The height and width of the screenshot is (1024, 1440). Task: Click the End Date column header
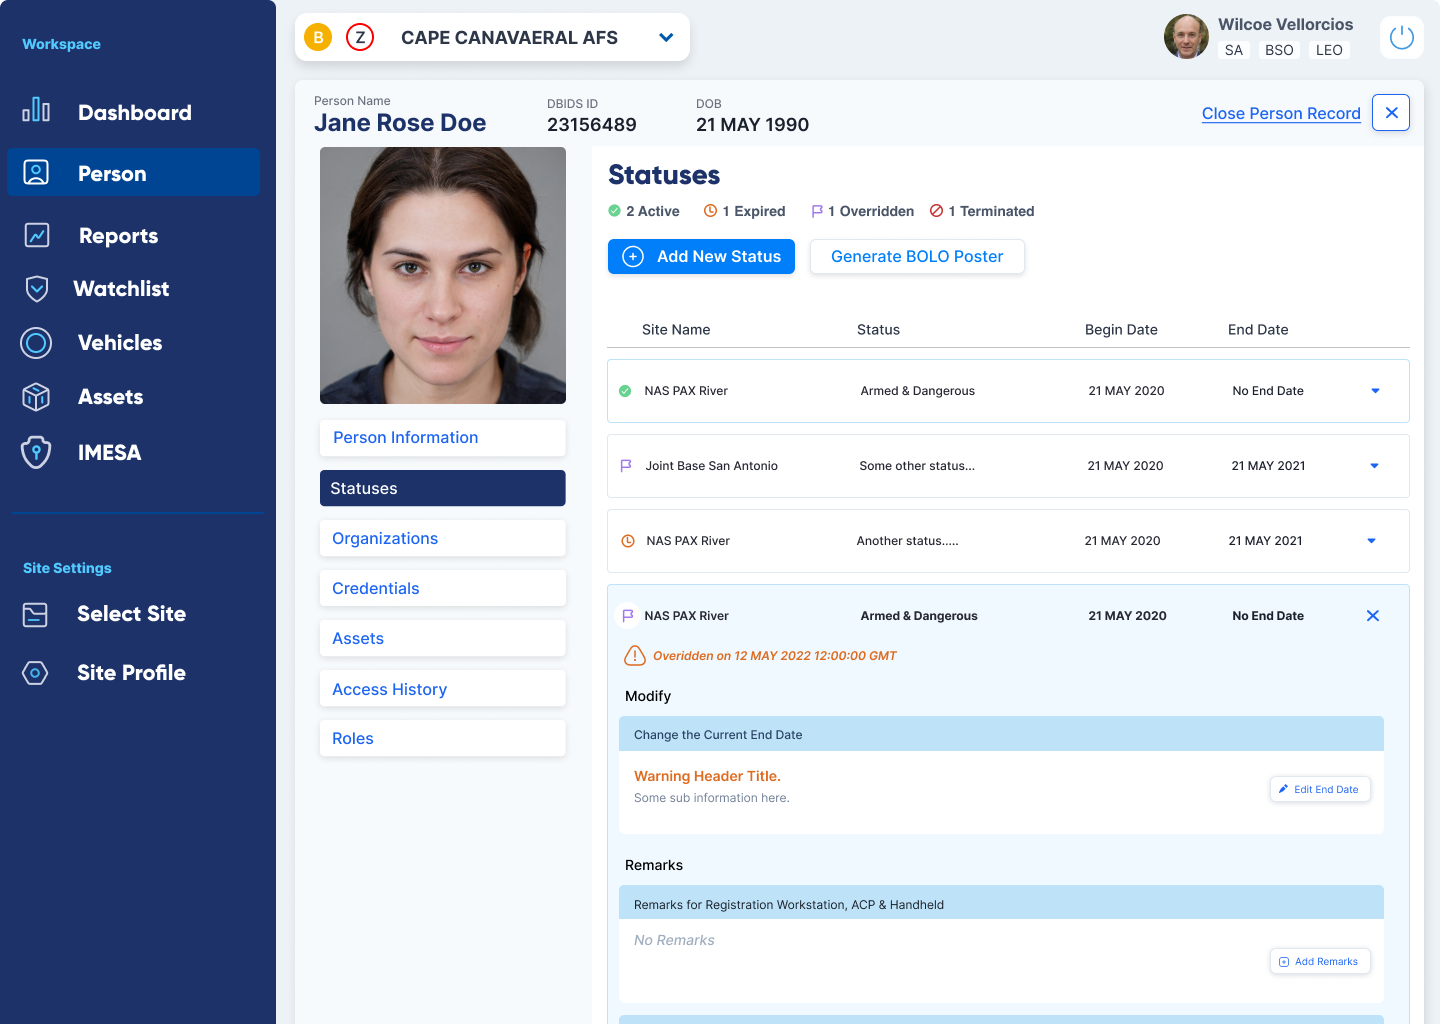[1258, 330]
